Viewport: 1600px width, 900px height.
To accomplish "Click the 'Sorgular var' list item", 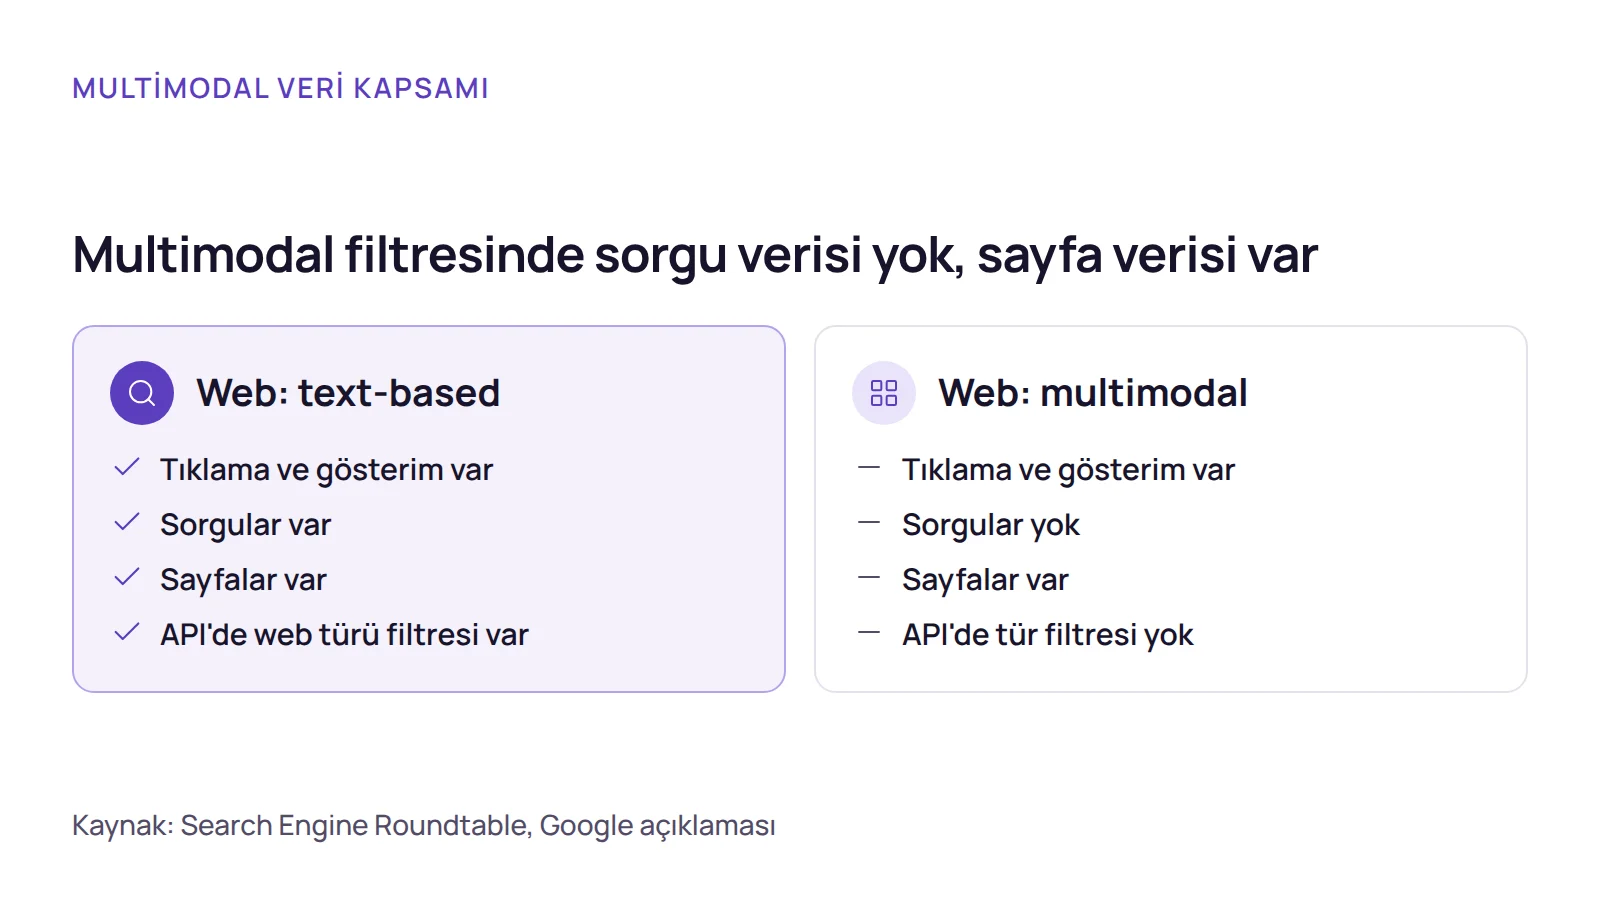I will (x=246, y=524).
